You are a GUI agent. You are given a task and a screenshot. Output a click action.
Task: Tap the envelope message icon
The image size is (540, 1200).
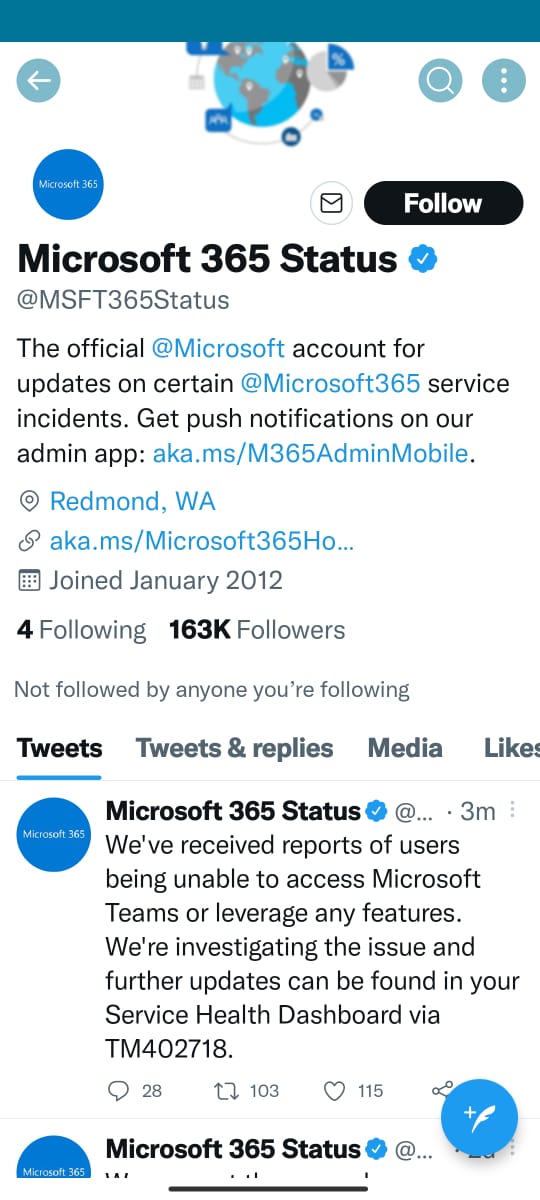(x=331, y=203)
